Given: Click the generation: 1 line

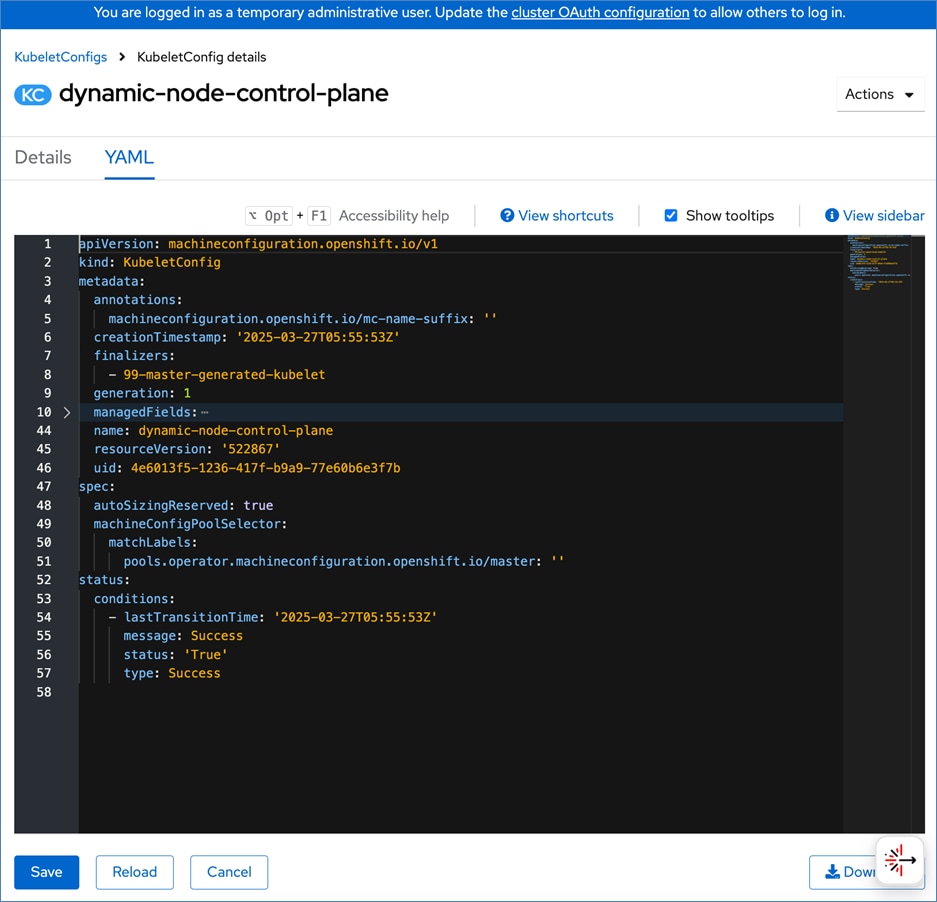Looking at the screenshot, I should (x=142, y=393).
